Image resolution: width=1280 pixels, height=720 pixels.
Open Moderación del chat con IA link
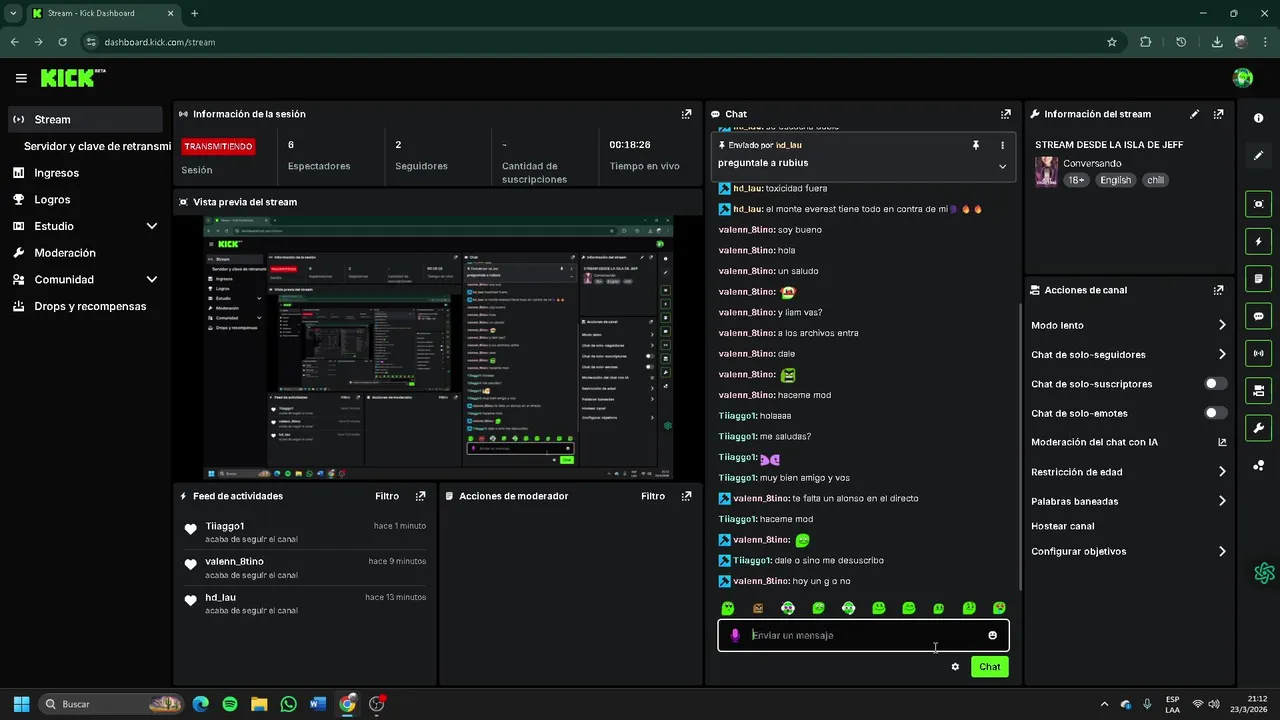[x=1129, y=442]
